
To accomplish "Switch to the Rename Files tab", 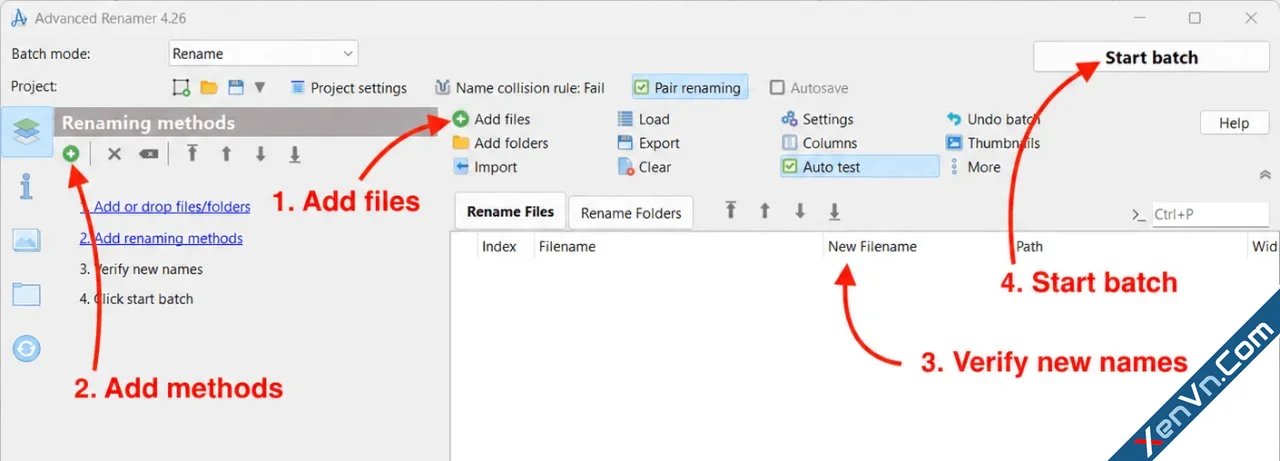I will click(x=510, y=212).
